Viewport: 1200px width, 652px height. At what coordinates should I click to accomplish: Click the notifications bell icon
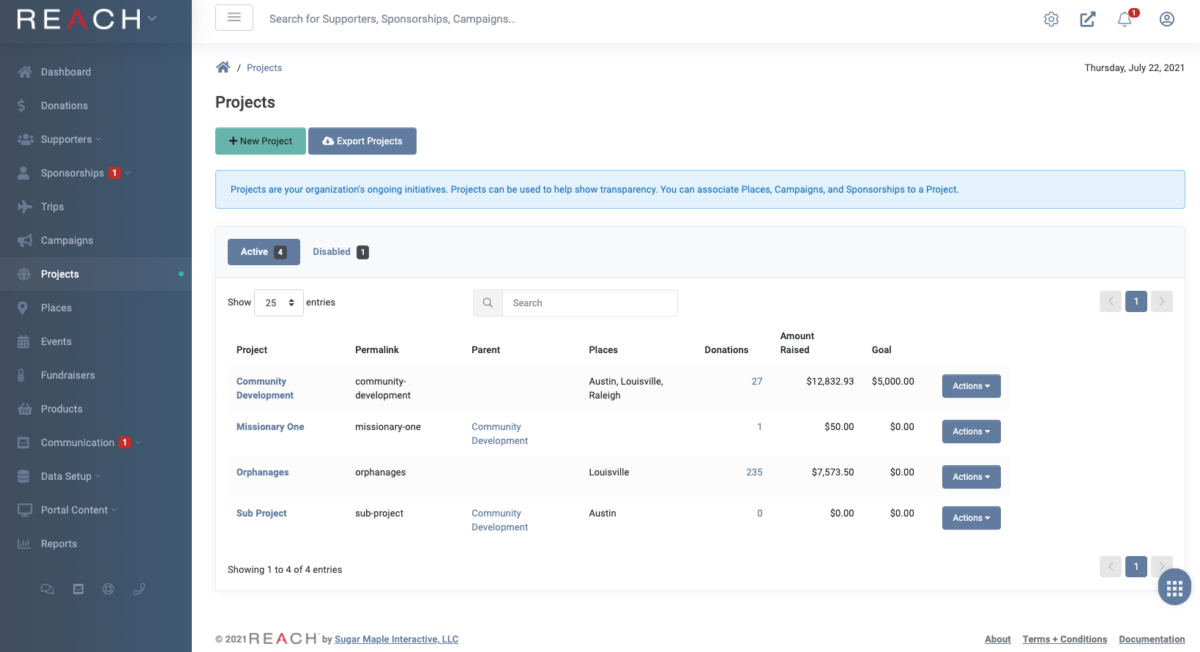[1124, 19]
